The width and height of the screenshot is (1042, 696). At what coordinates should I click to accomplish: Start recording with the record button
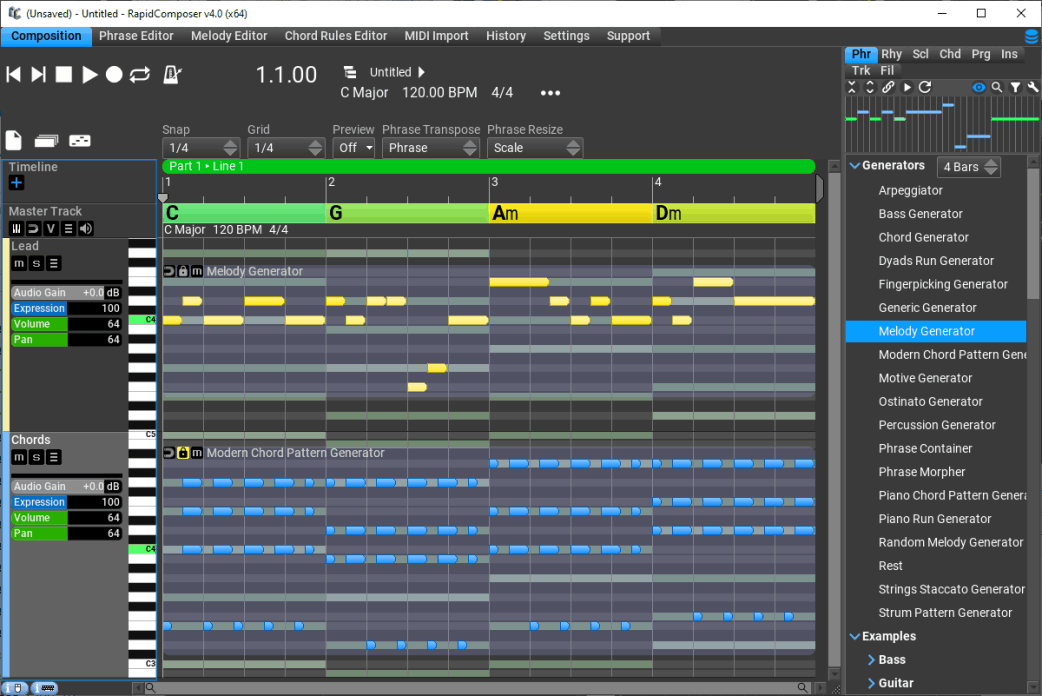pos(114,74)
